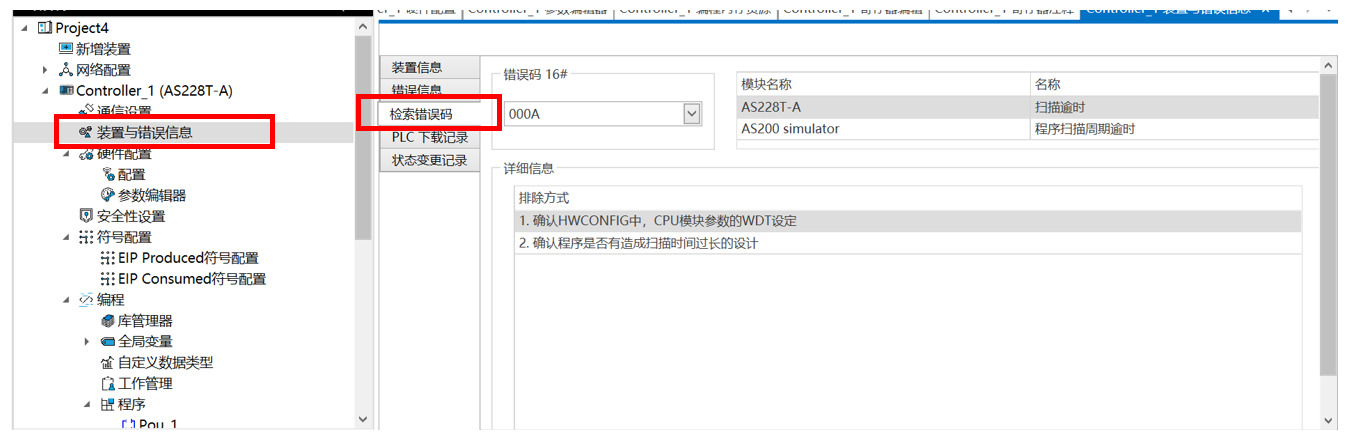
Task: Click the 网络配置 network icon
Action: pos(66,70)
